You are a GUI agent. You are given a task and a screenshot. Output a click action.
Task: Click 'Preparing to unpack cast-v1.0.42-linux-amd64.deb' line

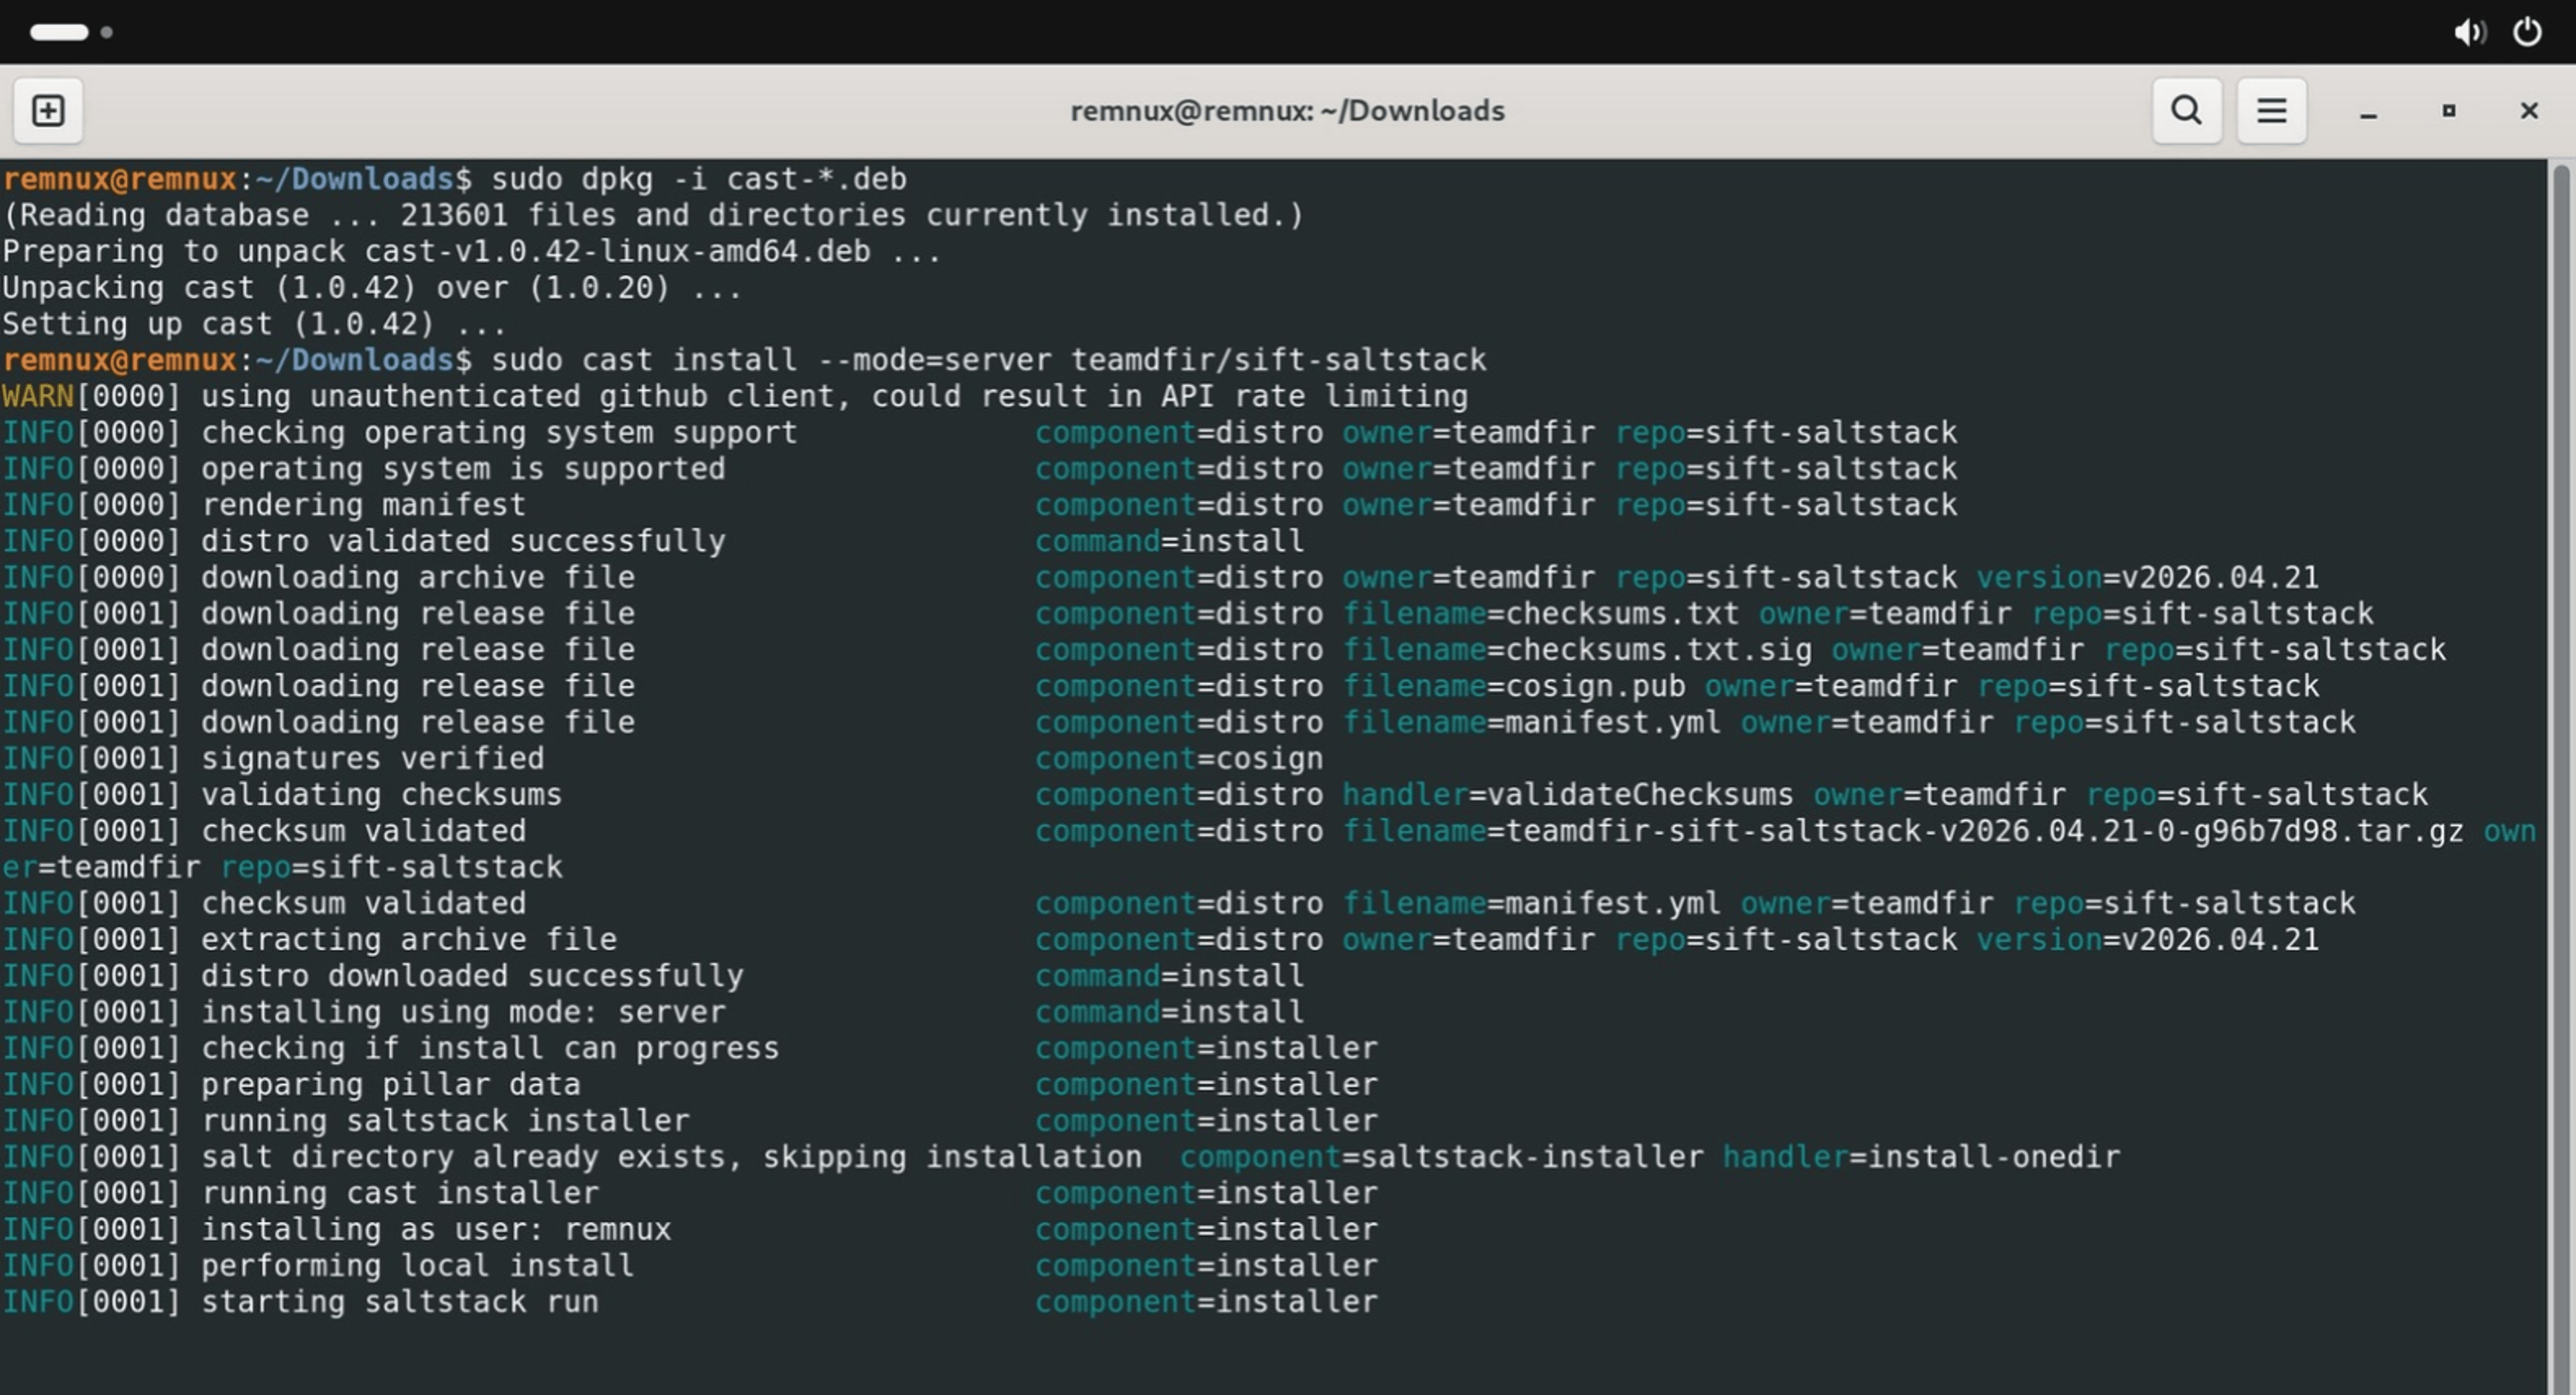471,252
